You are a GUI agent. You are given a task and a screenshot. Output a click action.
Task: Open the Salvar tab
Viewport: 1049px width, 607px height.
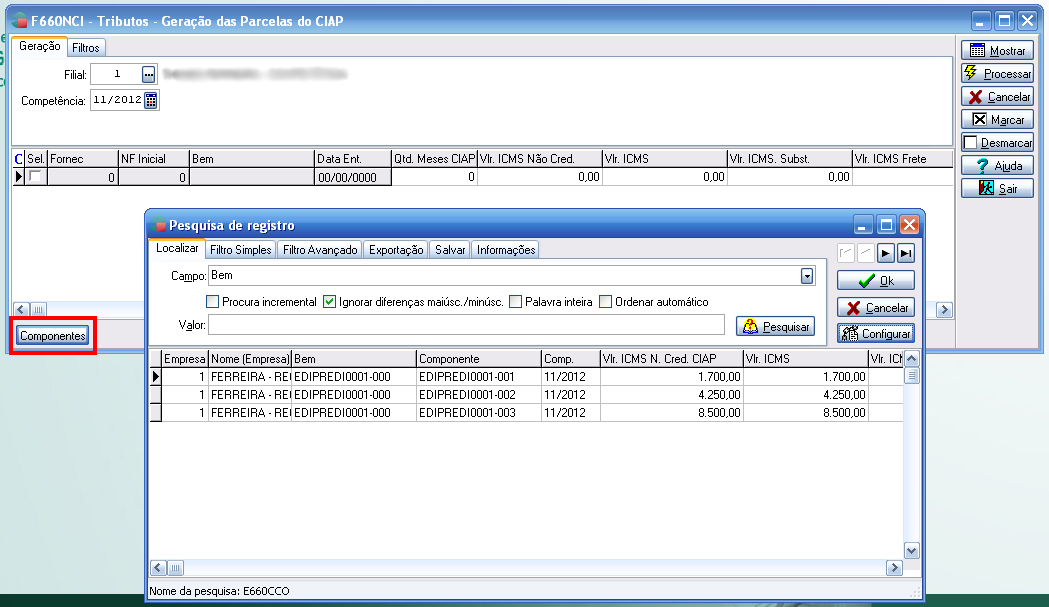point(450,250)
